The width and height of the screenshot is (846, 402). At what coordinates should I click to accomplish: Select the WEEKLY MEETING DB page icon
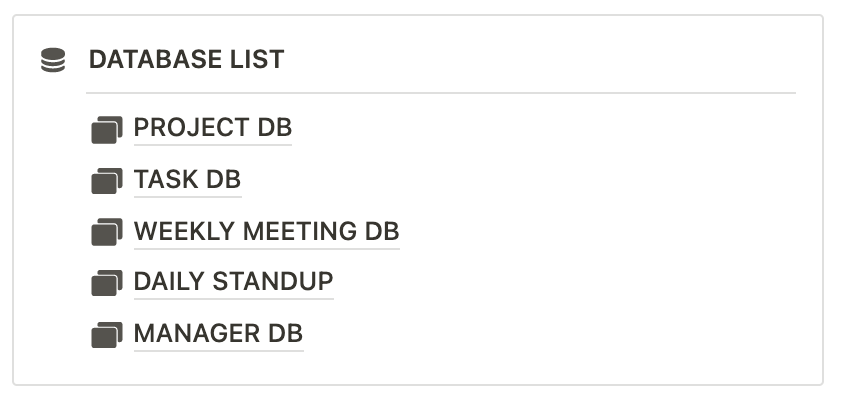point(106,232)
